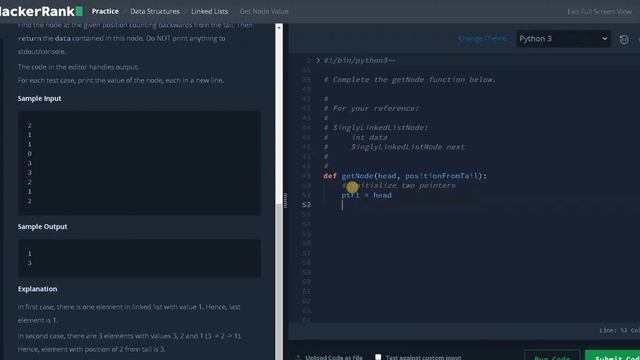Click line number 52 in the gutter

[306, 204]
